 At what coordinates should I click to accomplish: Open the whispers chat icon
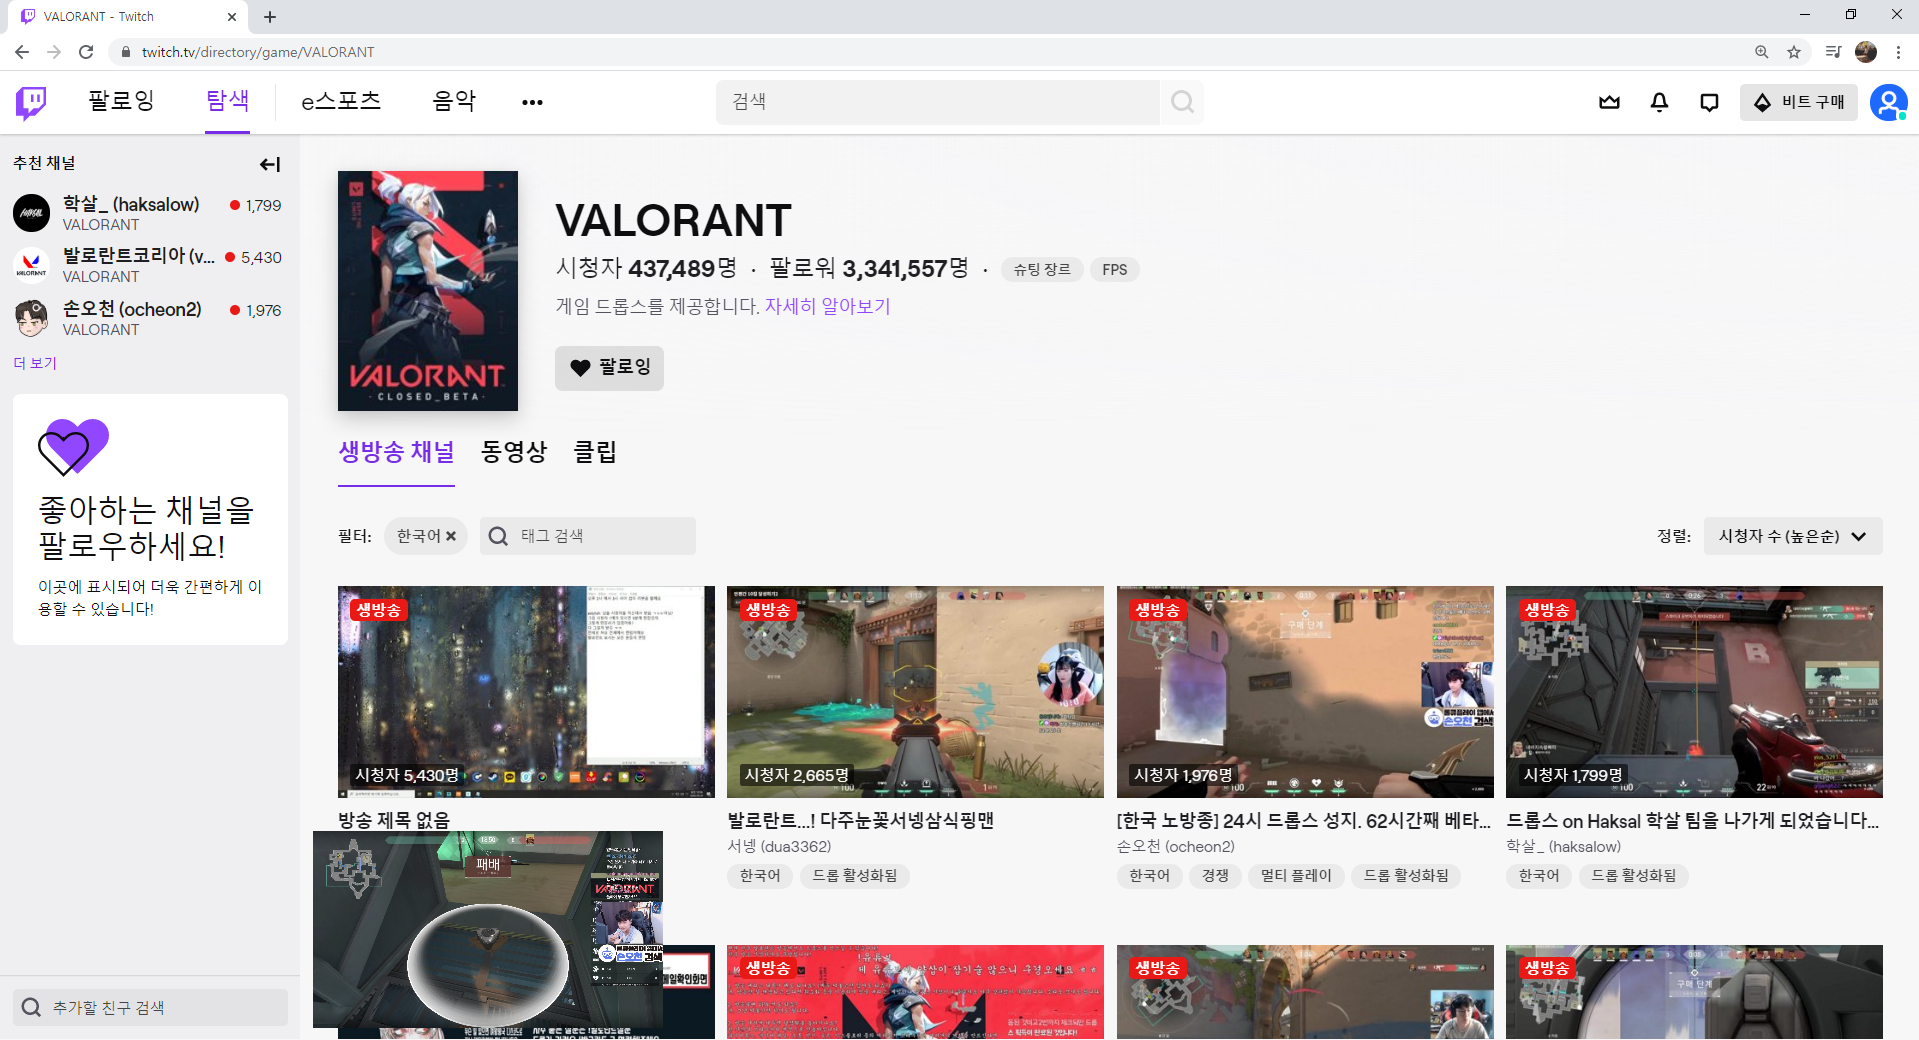(x=1709, y=102)
